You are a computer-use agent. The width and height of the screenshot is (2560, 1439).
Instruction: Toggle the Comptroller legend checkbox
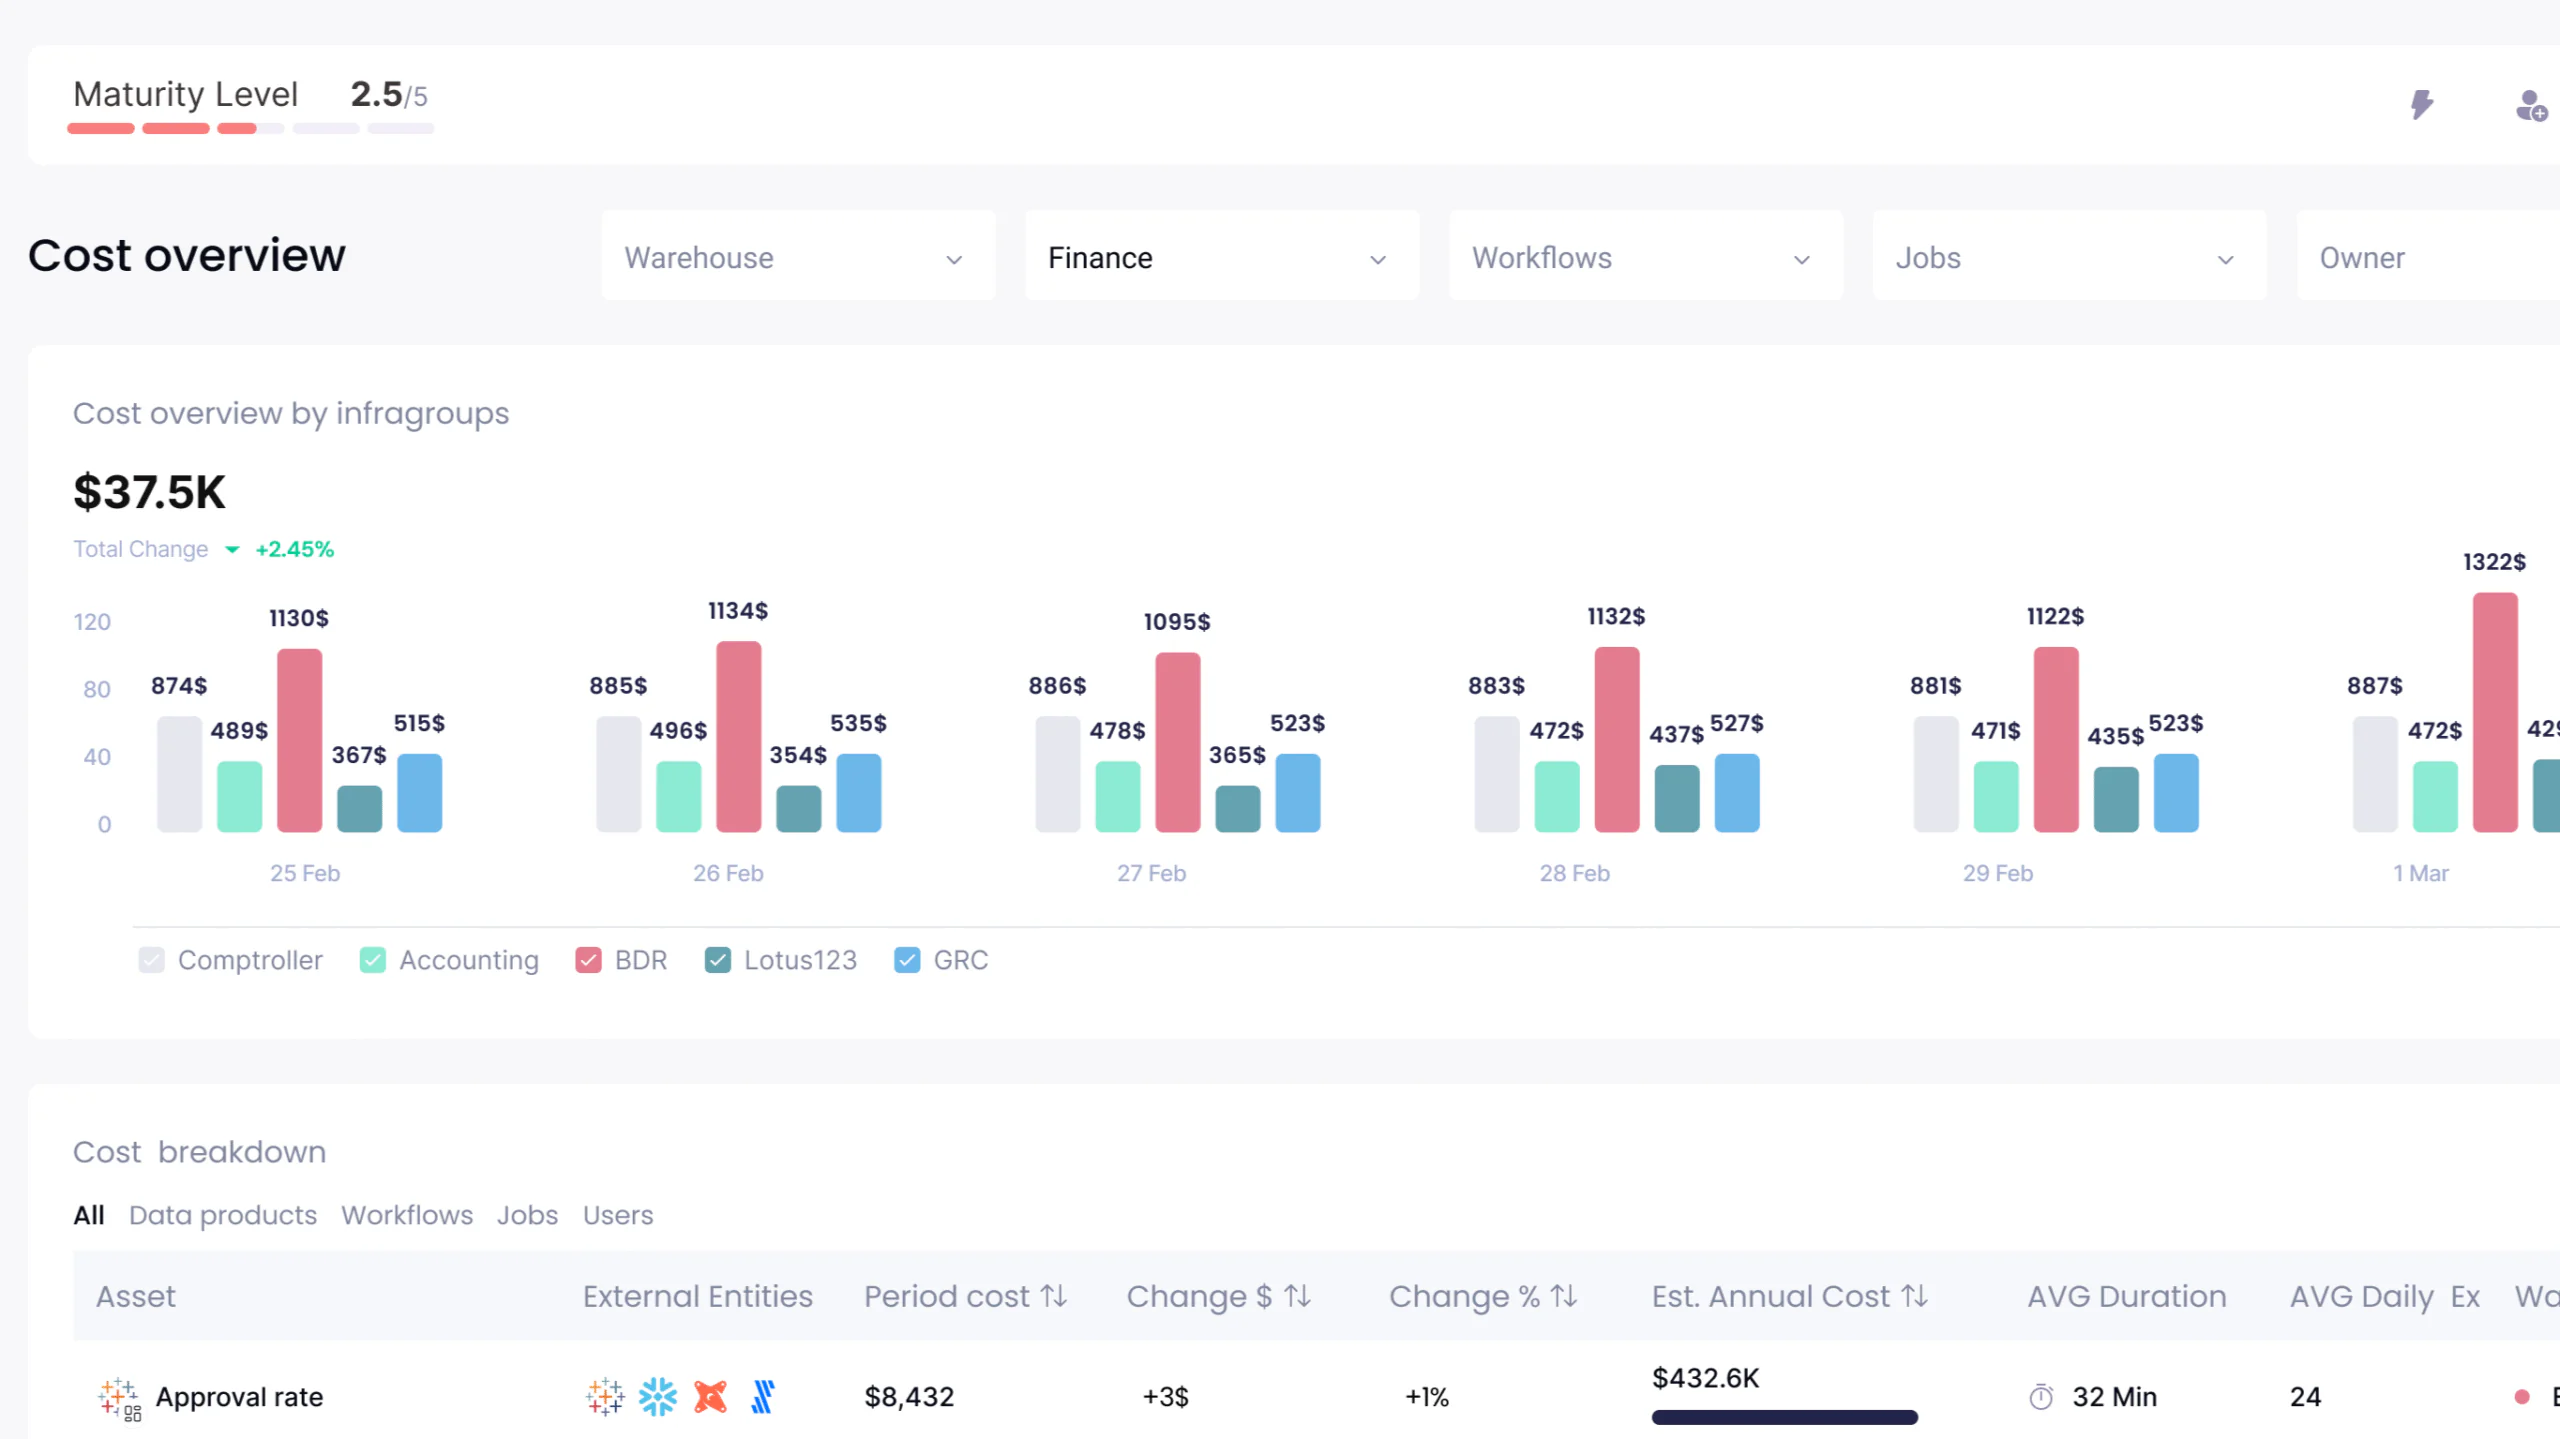pos(152,960)
